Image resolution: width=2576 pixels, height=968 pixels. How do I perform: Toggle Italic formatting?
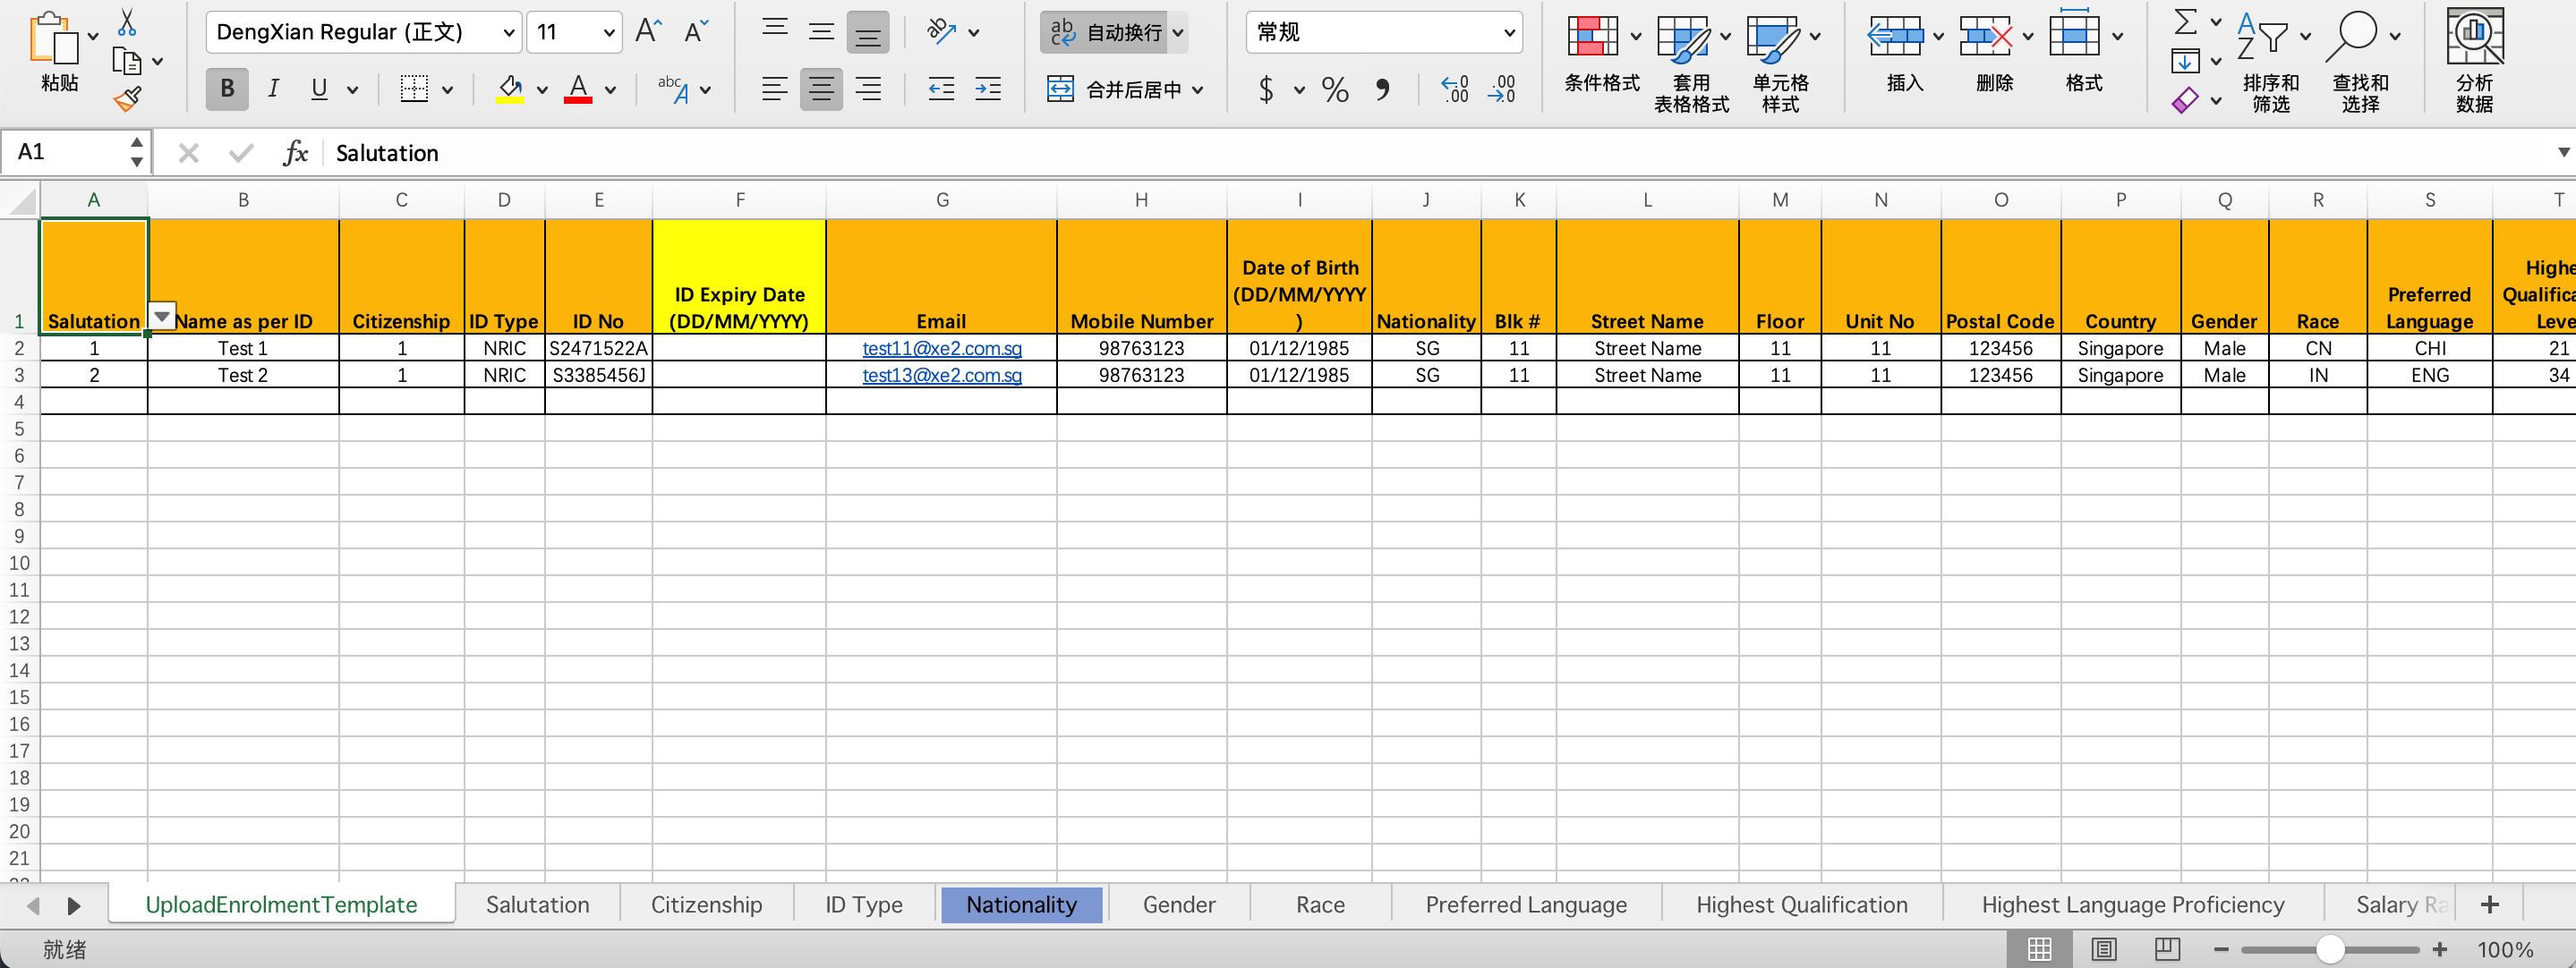click(x=273, y=89)
